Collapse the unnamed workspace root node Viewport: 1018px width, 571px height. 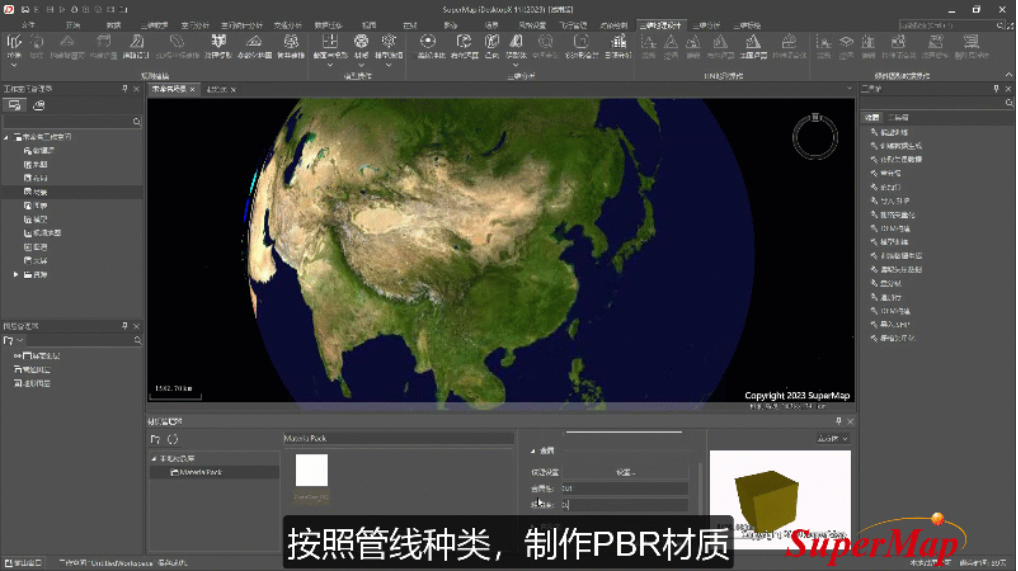point(6,137)
